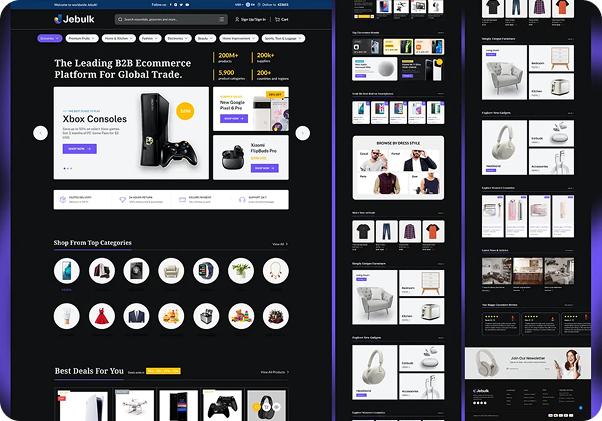The height and width of the screenshot is (421, 602).
Task: Select the Mobile phone category circle
Action: (67, 271)
